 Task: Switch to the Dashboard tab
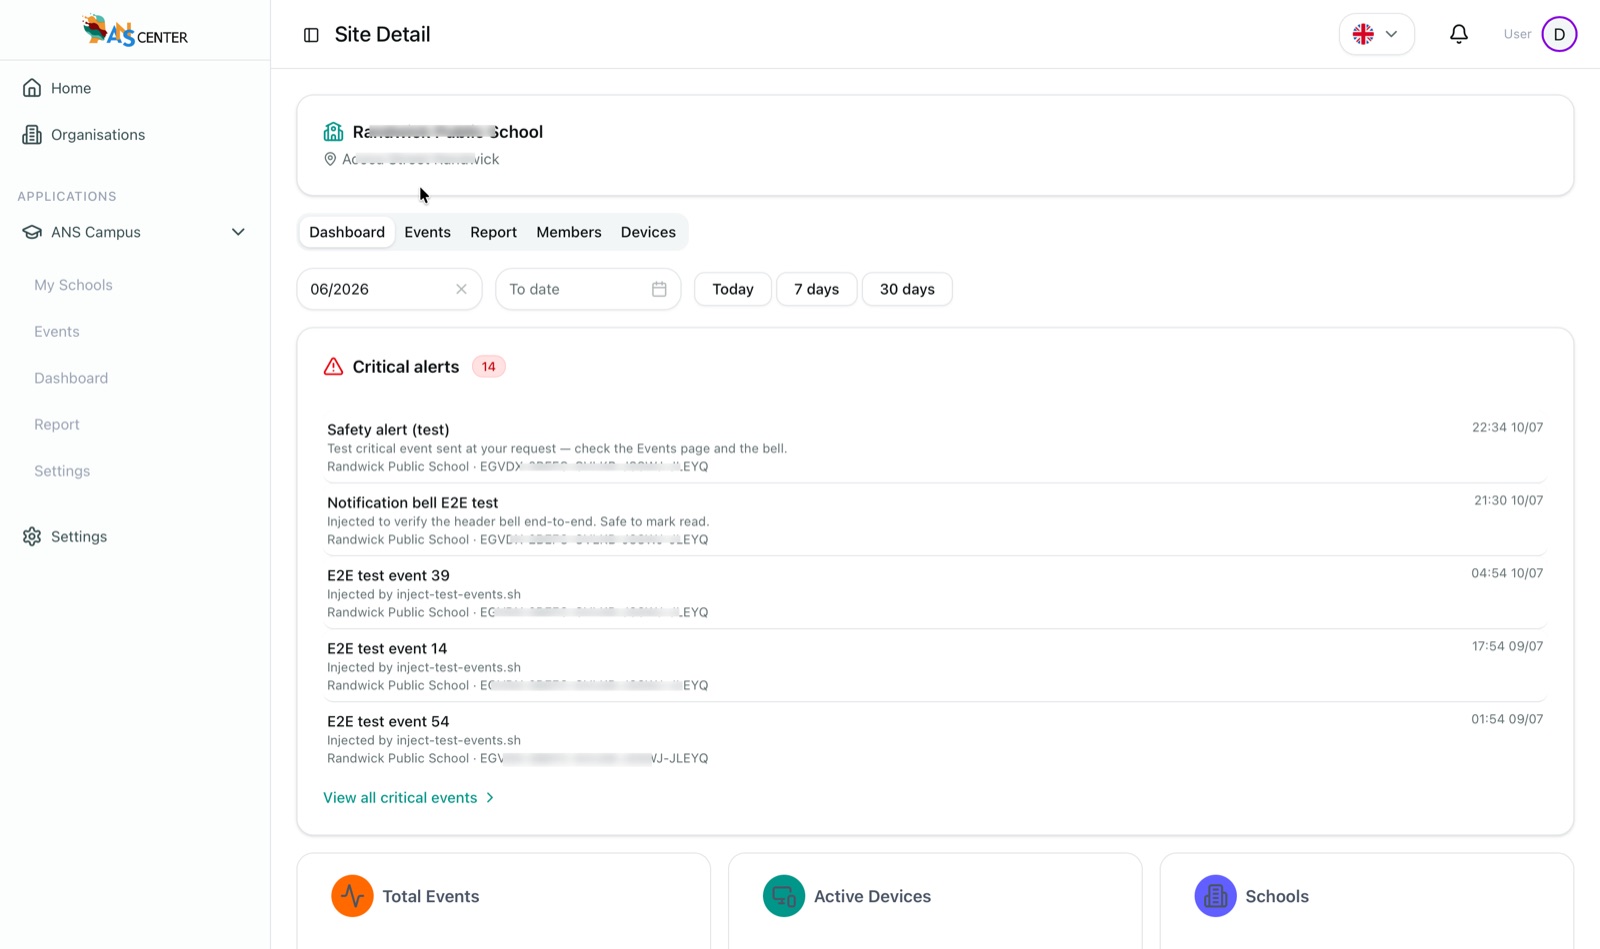pyautogui.click(x=347, y=232)
